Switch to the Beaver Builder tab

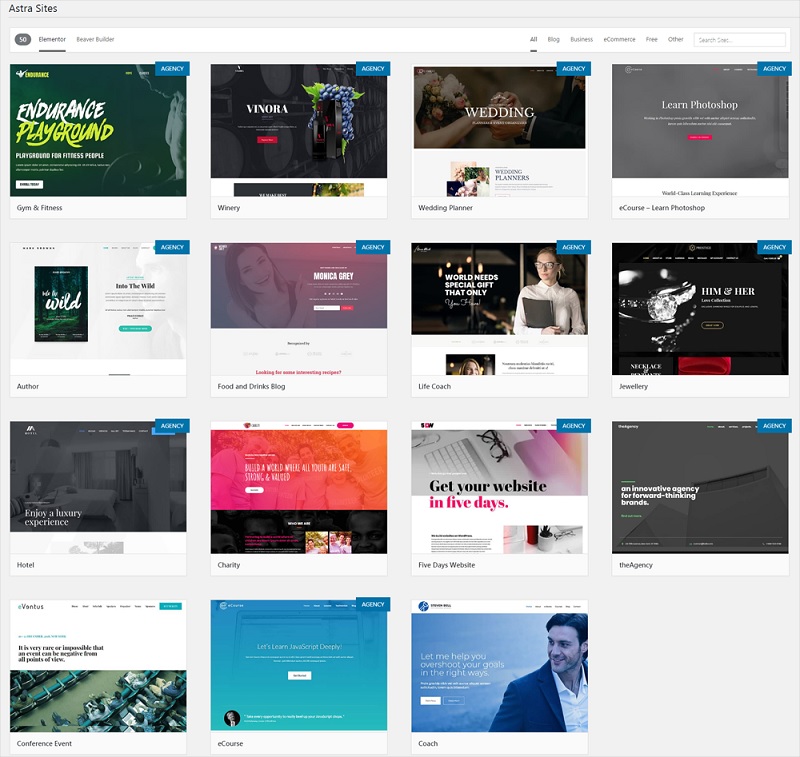(x=95, y=40)
